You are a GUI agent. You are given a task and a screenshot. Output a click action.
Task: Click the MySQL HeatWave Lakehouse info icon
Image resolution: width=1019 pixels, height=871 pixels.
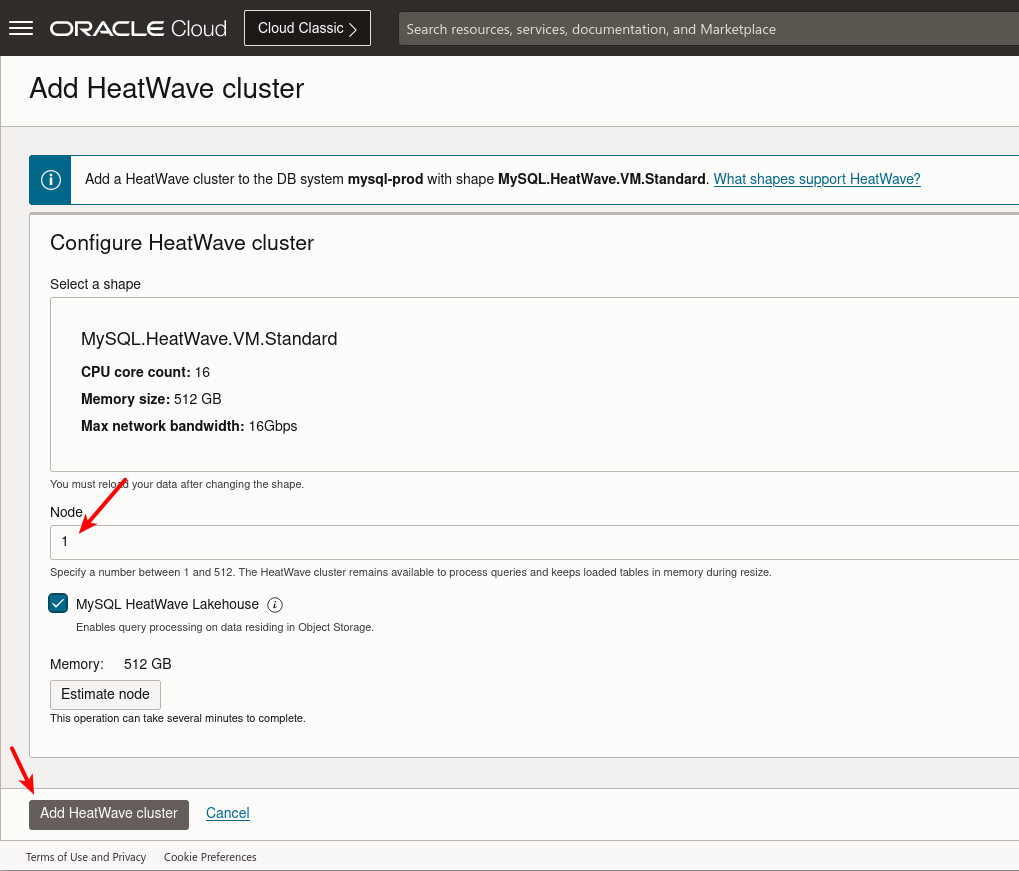[275, 604]
